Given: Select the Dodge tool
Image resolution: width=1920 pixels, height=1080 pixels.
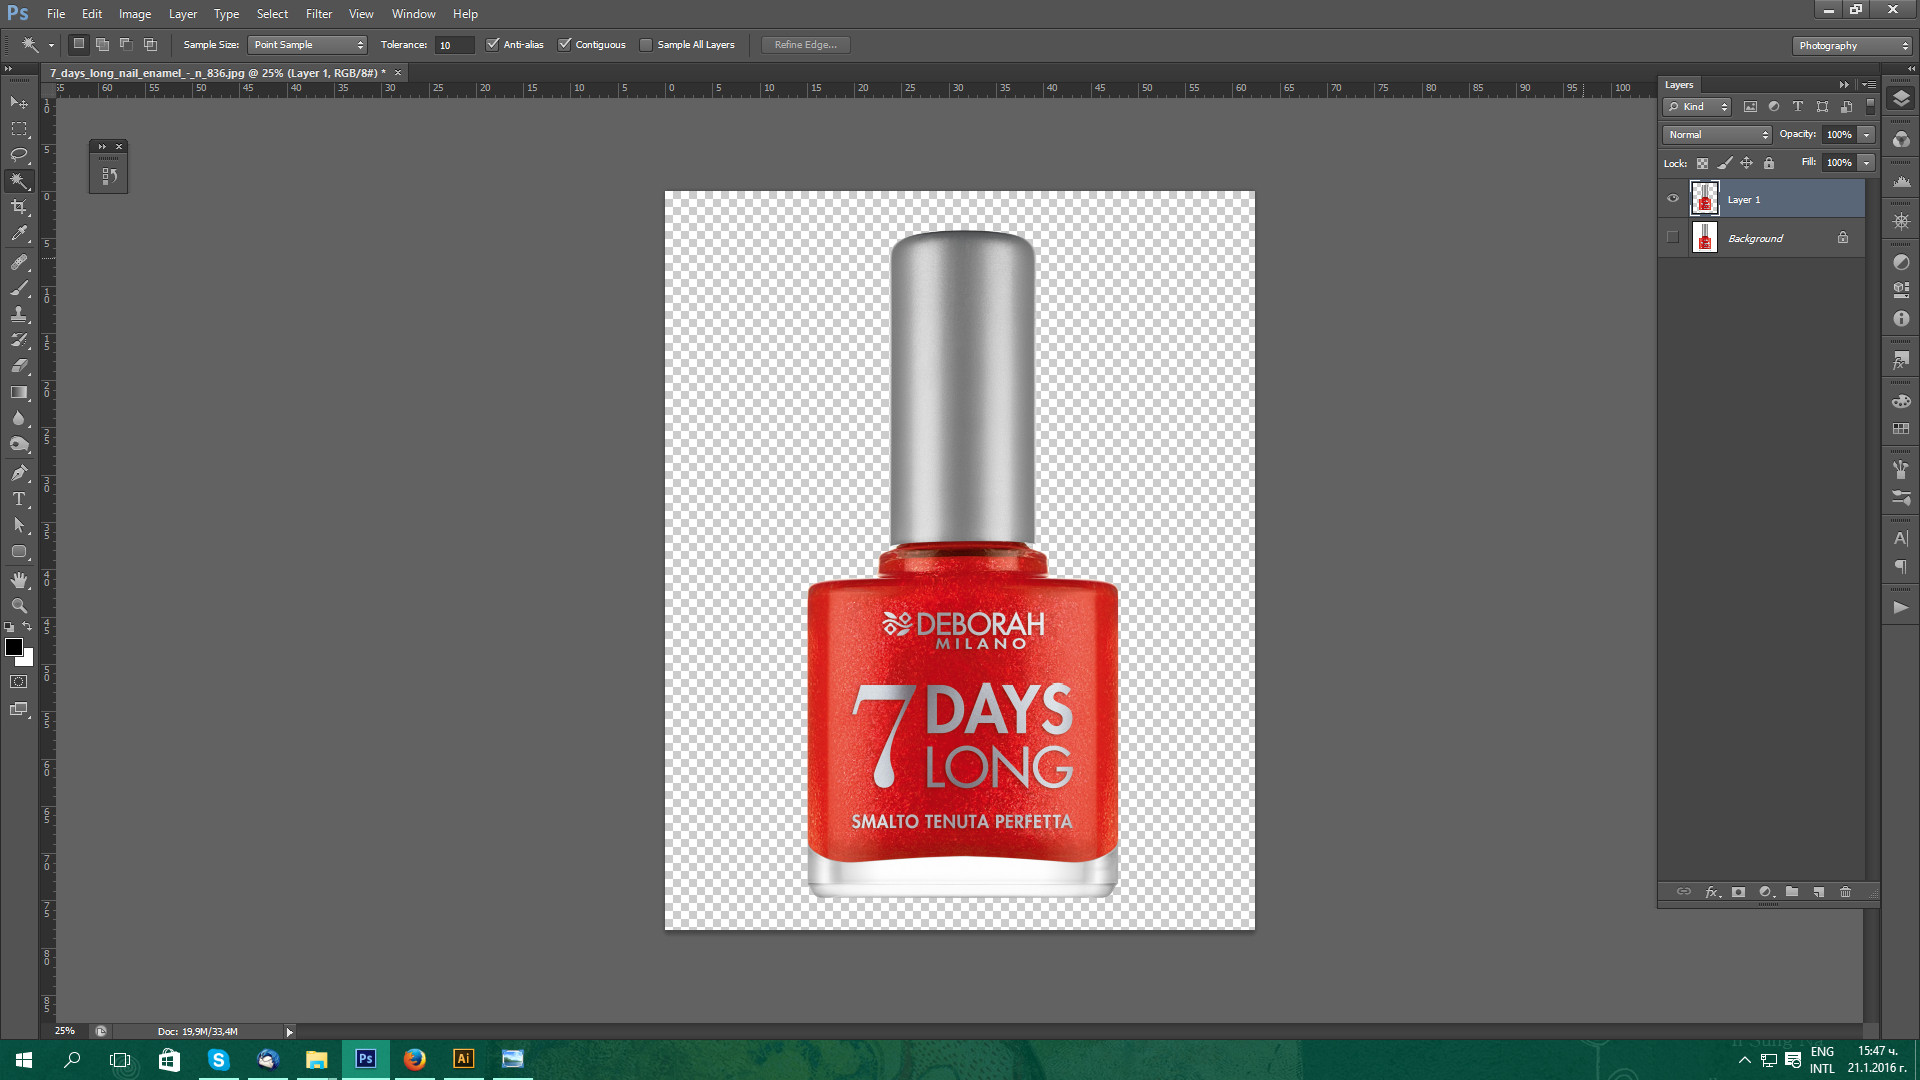Looking at the screenshot, I should tap(19, 444).
